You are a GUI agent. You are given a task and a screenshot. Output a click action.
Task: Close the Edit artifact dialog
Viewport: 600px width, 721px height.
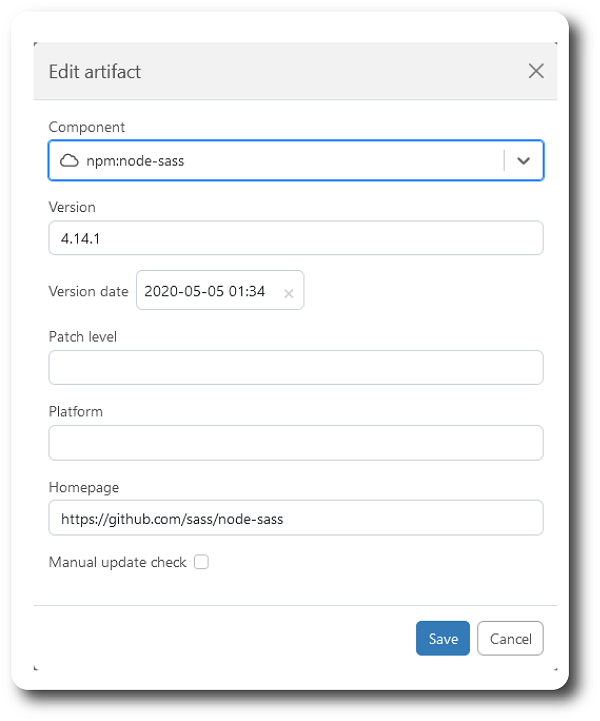536,71
